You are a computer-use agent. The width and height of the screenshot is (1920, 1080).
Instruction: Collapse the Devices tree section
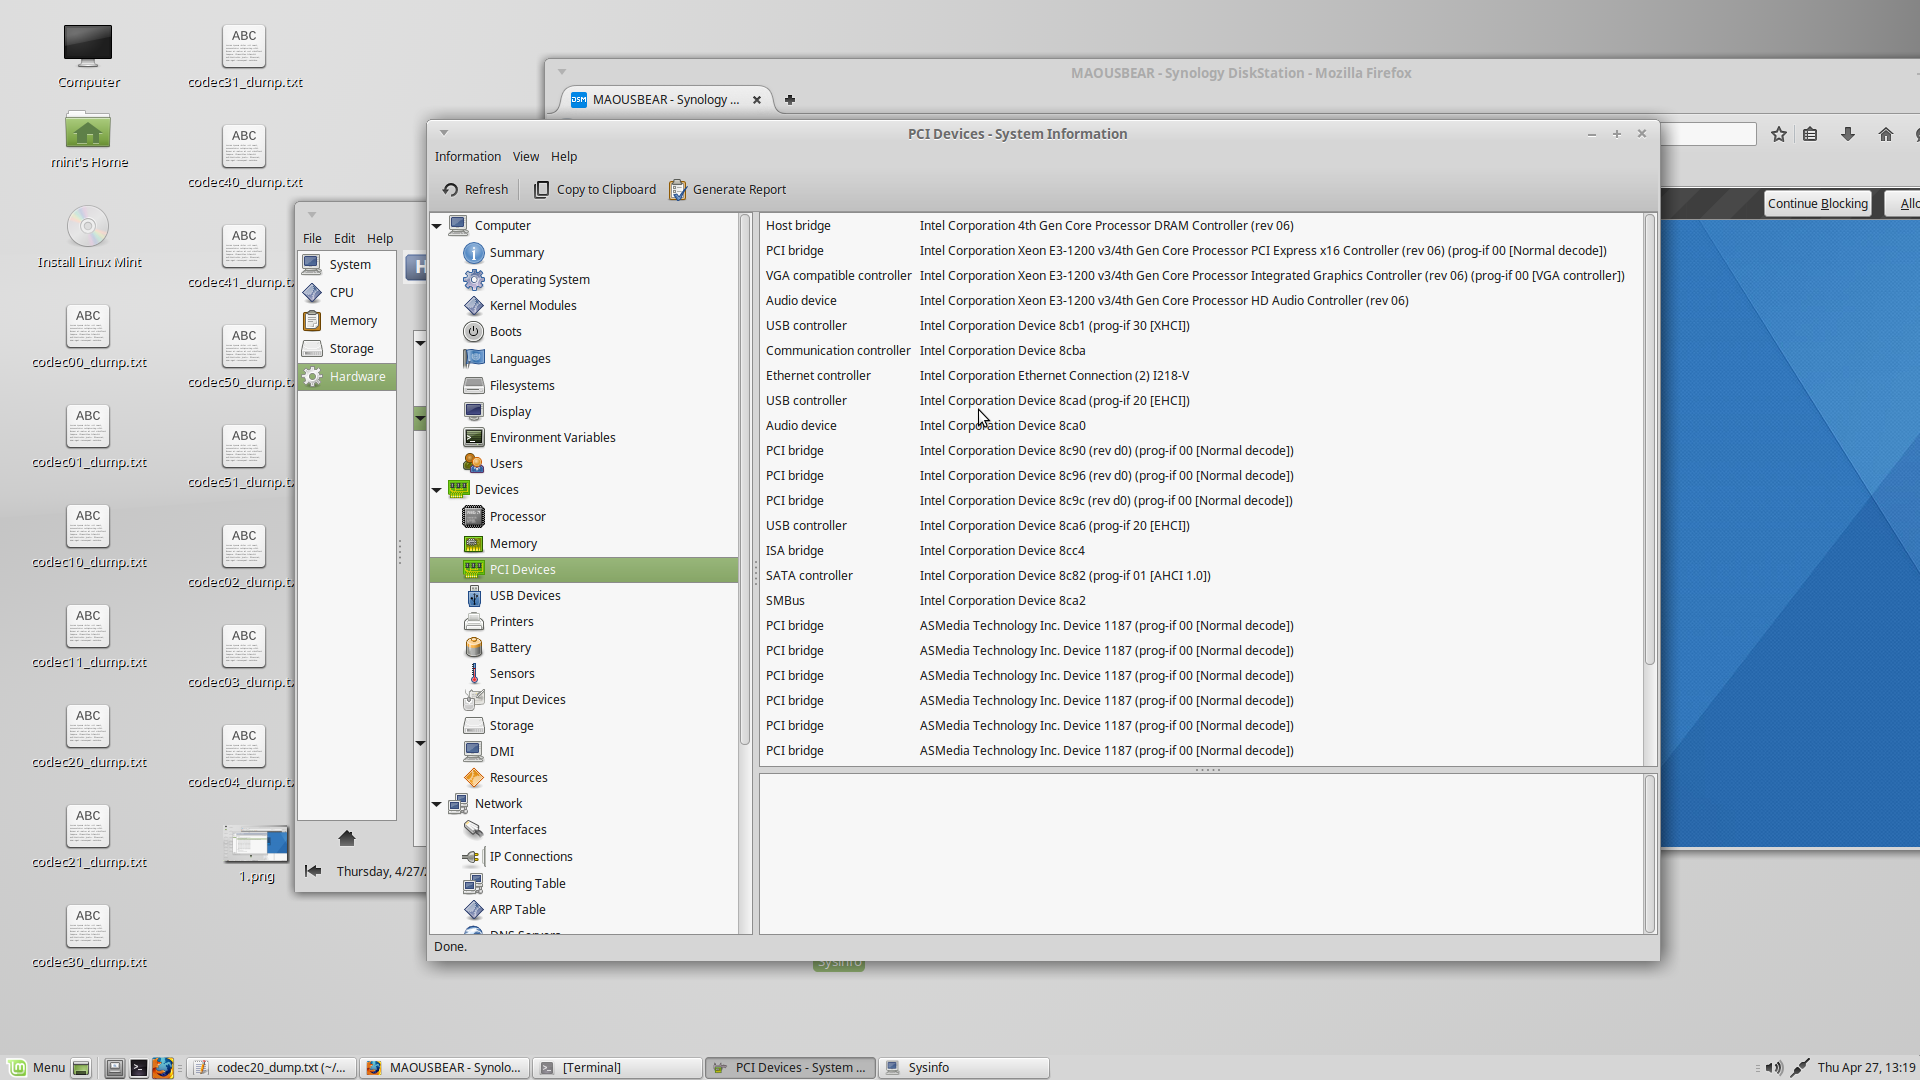pos(437,490)
